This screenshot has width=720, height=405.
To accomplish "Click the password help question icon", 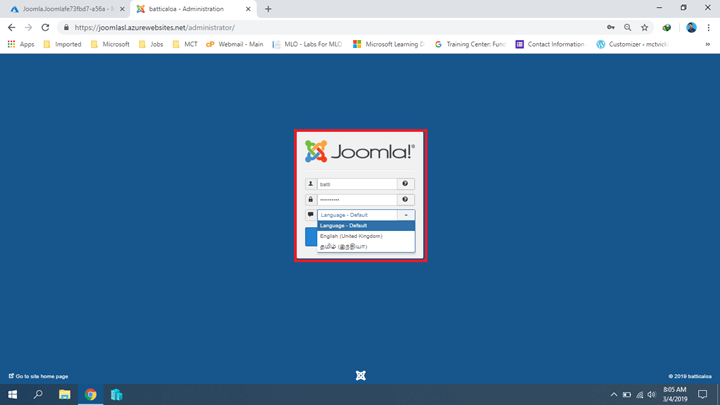I will click(405, 199).
